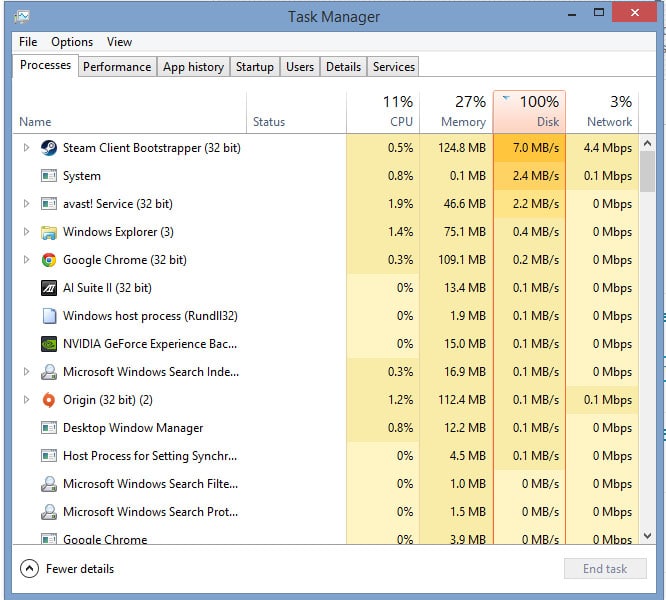Sort by the Status column header

[x=296, y=112]
